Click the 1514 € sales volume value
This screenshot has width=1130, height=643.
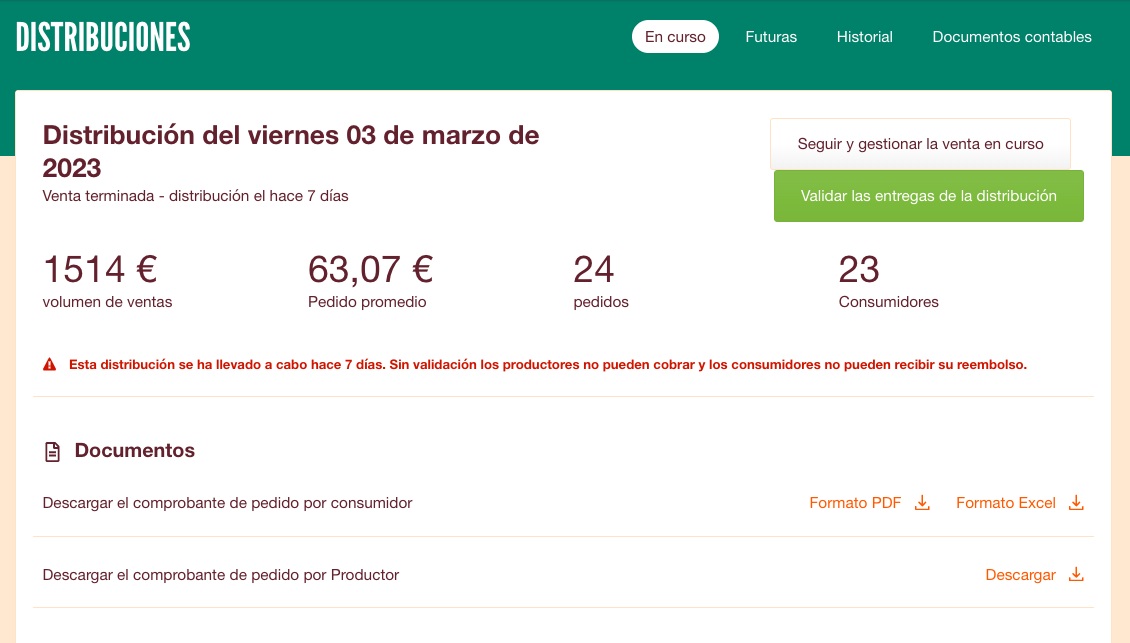tap(100, 270)
